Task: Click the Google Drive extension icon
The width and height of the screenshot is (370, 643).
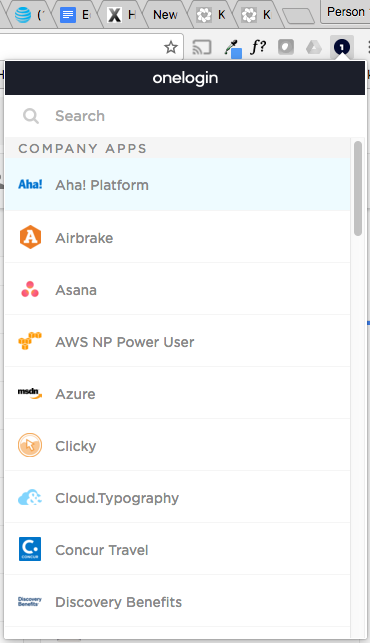Action: (x=313, y=47)
